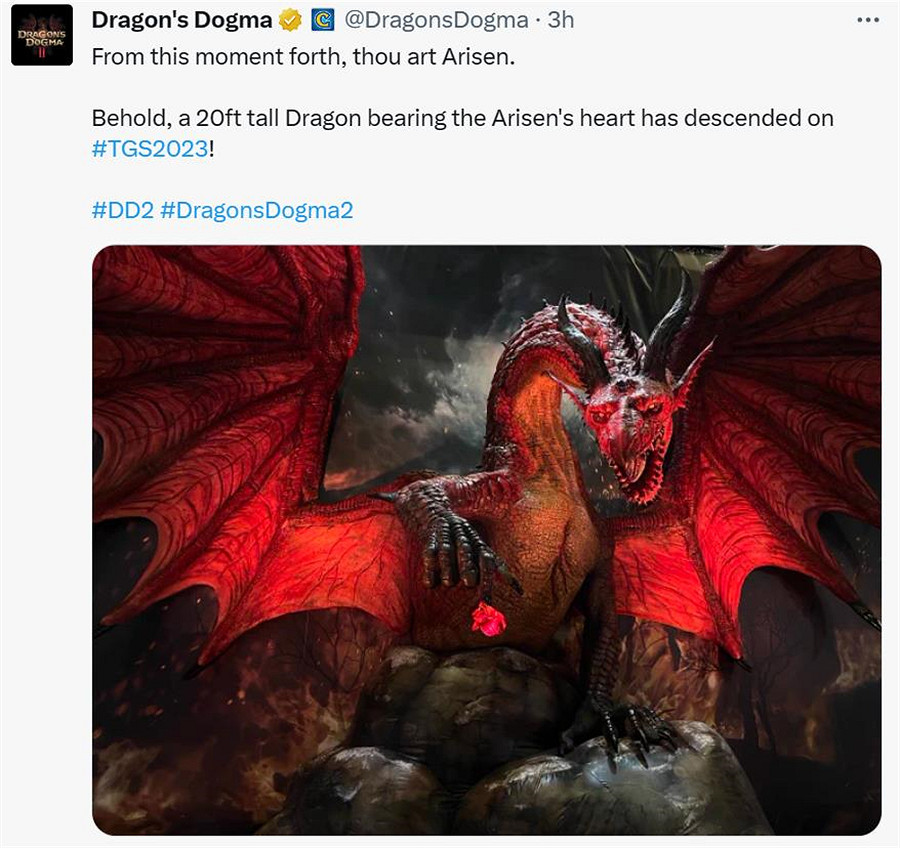Browse the #DragonsDogma2 hashtag

(x=256, y=211)
